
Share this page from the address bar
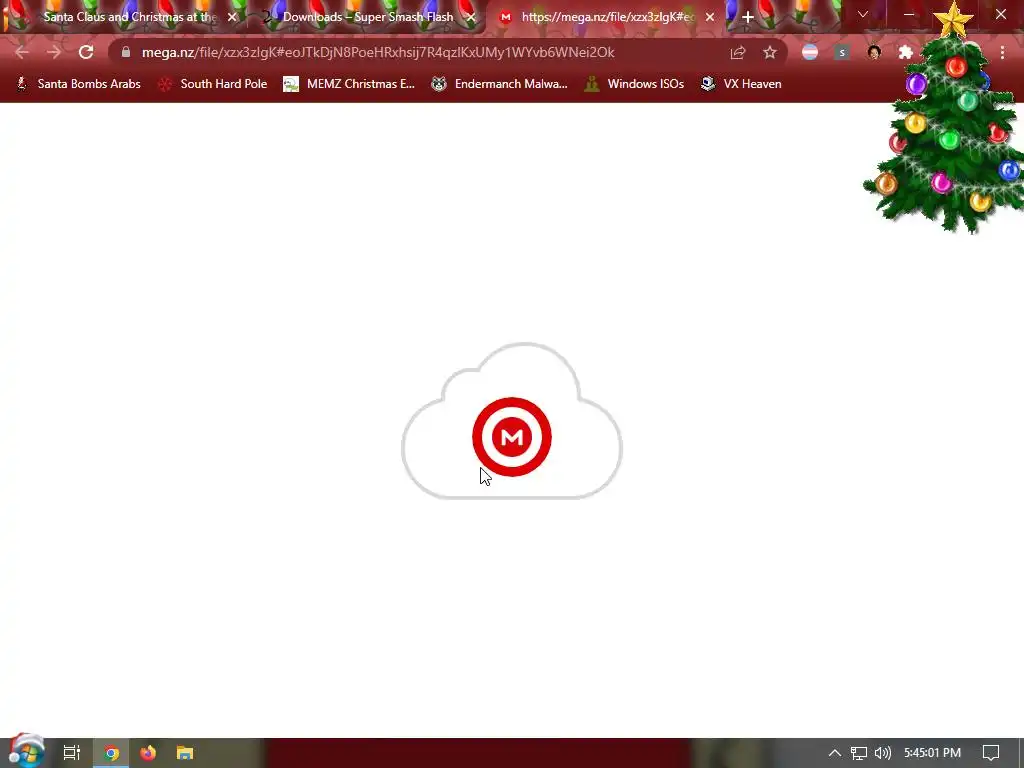[x=738, y=52]
